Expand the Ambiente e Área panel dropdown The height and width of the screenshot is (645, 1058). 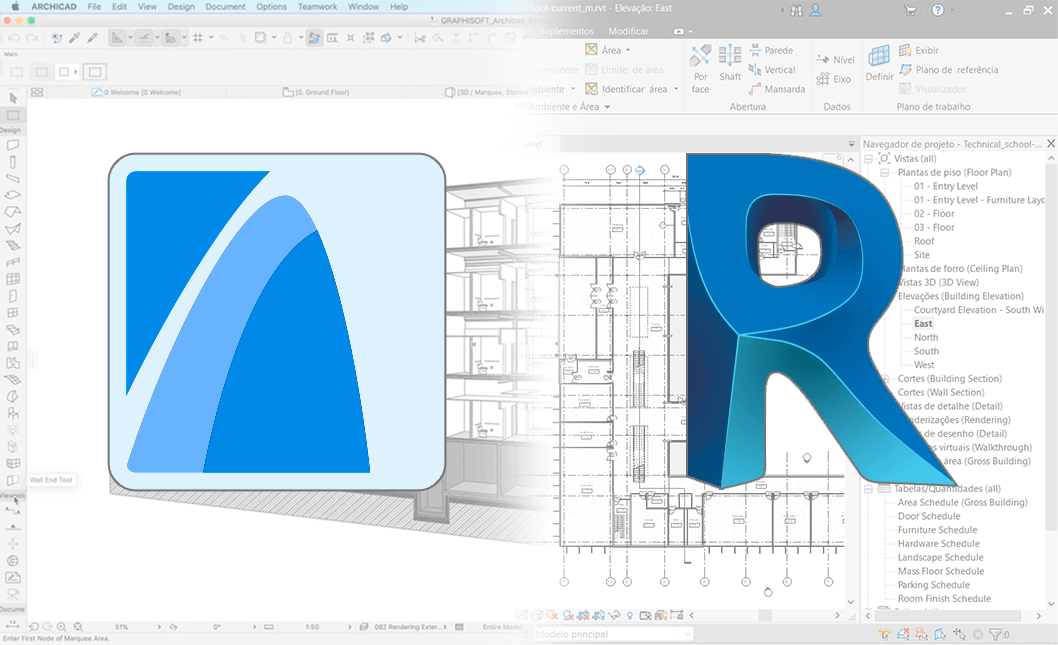[x=607, y=107]
